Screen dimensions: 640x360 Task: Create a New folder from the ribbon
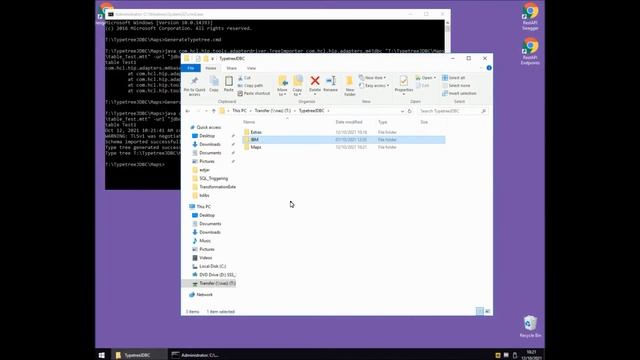pos(350,86)
